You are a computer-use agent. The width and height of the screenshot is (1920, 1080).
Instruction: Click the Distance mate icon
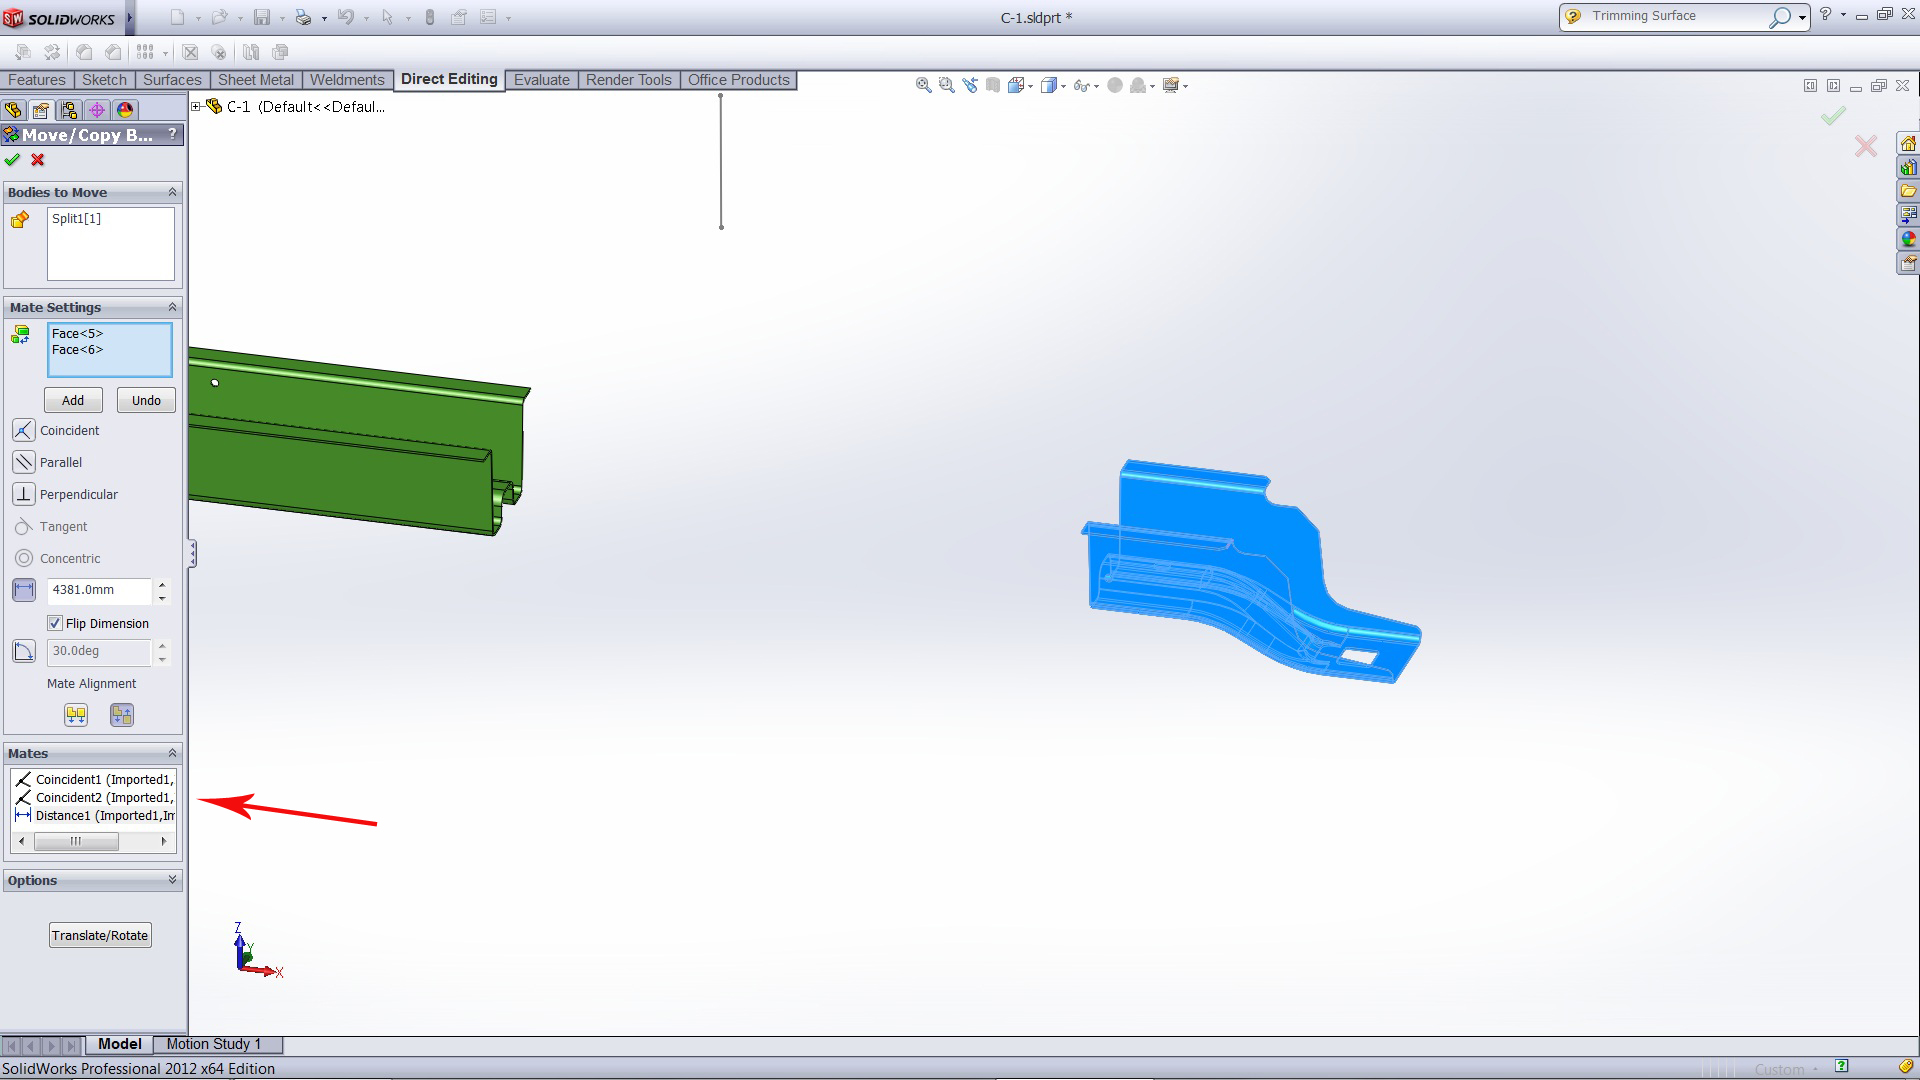click(x=23, y=590)
